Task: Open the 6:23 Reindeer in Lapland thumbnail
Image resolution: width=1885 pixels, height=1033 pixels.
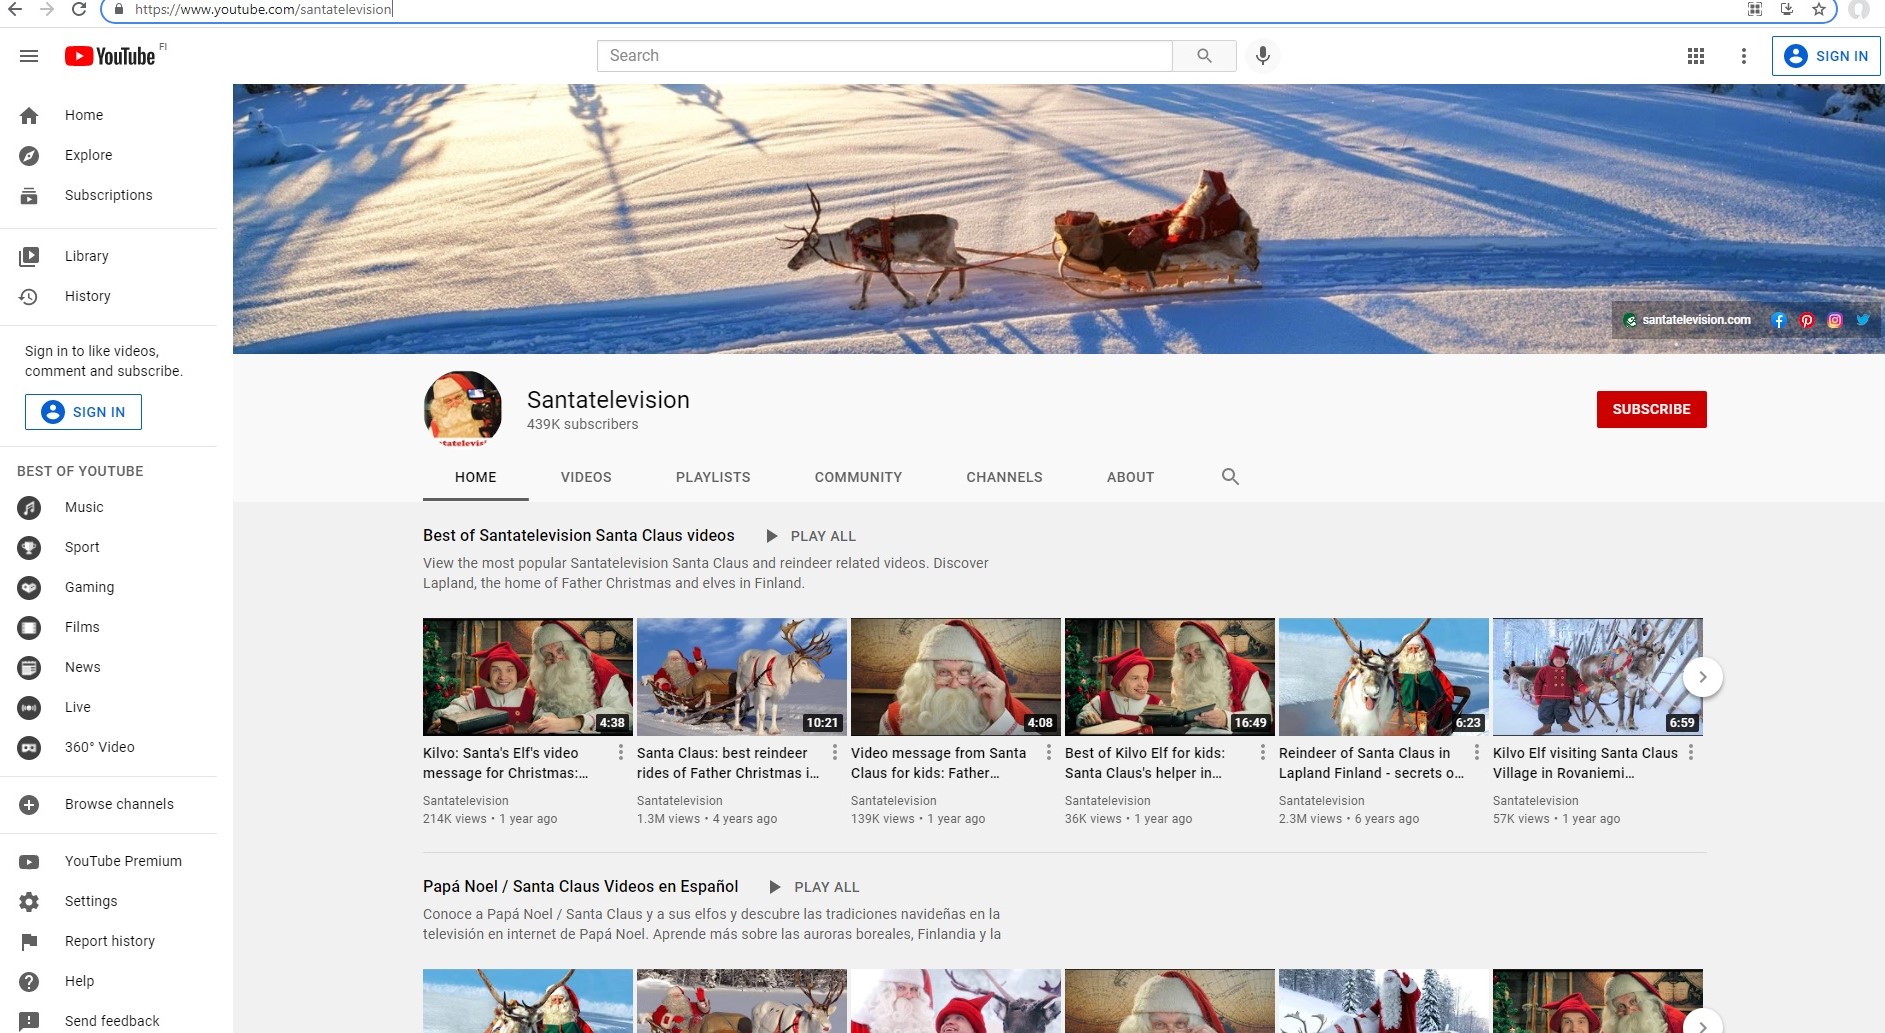Action: tap(1384, 677)
